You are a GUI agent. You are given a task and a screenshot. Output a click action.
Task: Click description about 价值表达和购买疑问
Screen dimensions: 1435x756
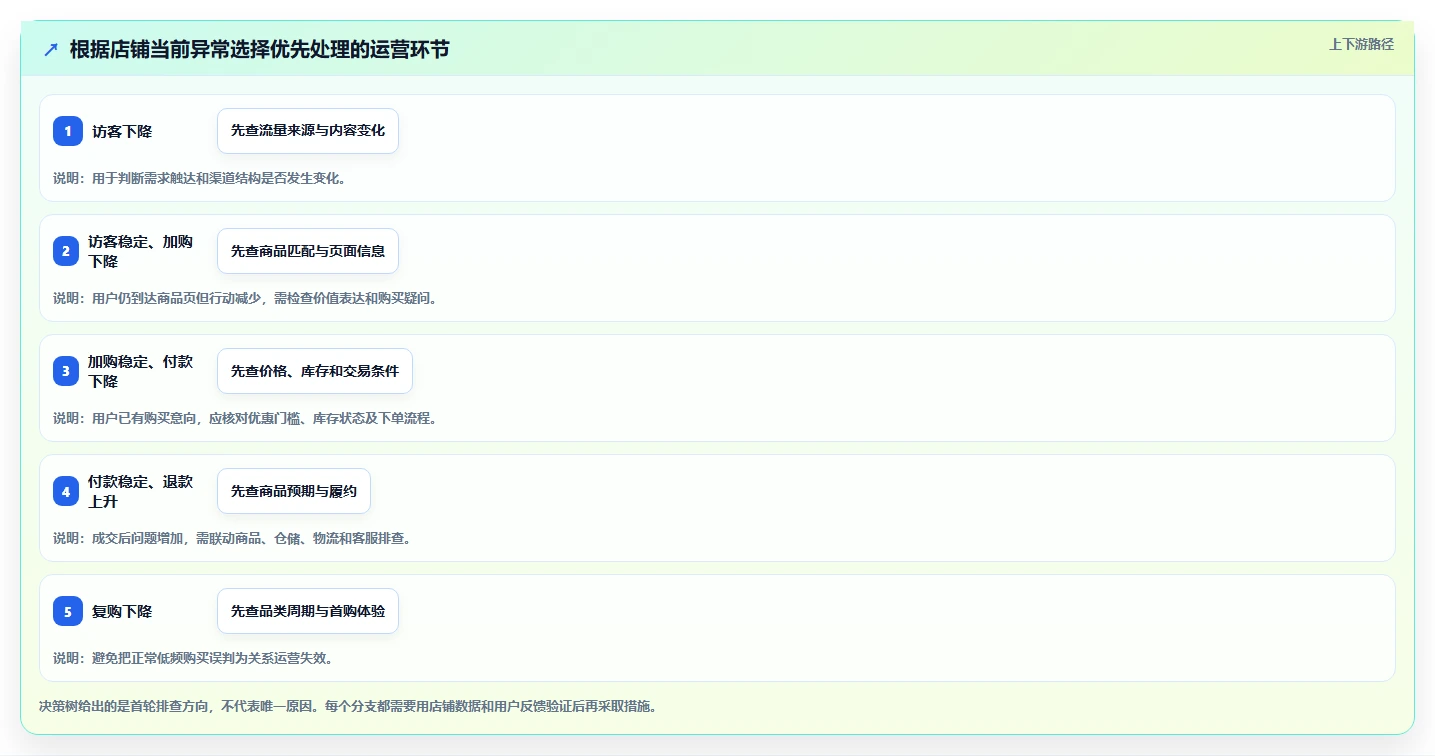[x=245, y=298]
